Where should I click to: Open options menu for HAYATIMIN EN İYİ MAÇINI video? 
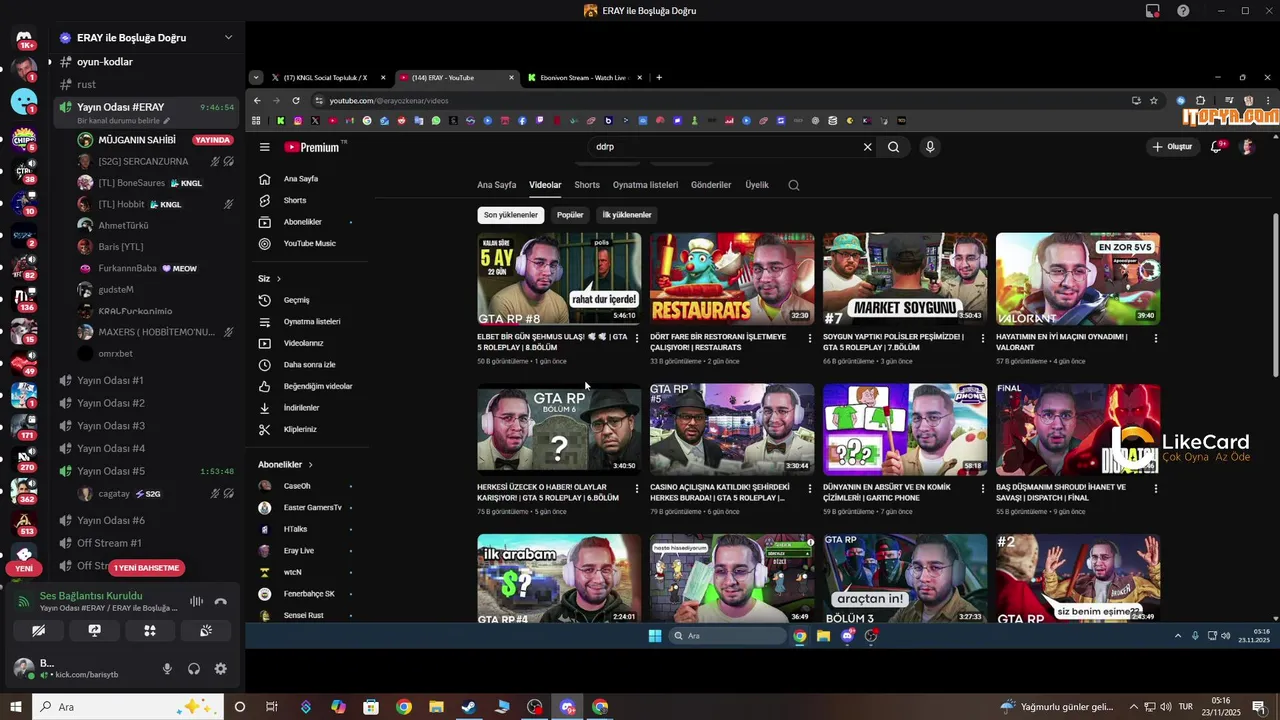tap(1156, 338)
